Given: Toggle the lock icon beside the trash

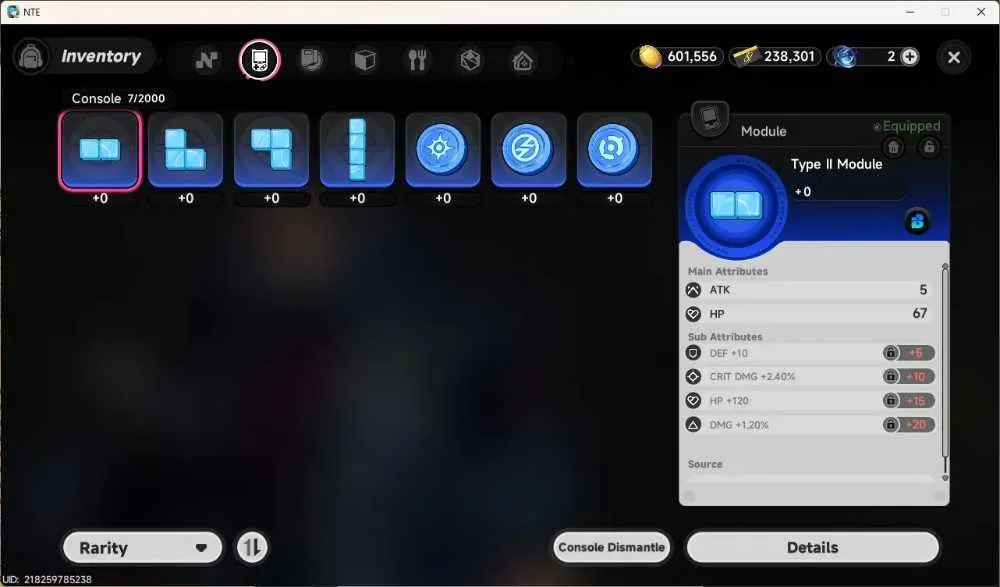Looking at the screenshot, I should [x=929, y=147].
